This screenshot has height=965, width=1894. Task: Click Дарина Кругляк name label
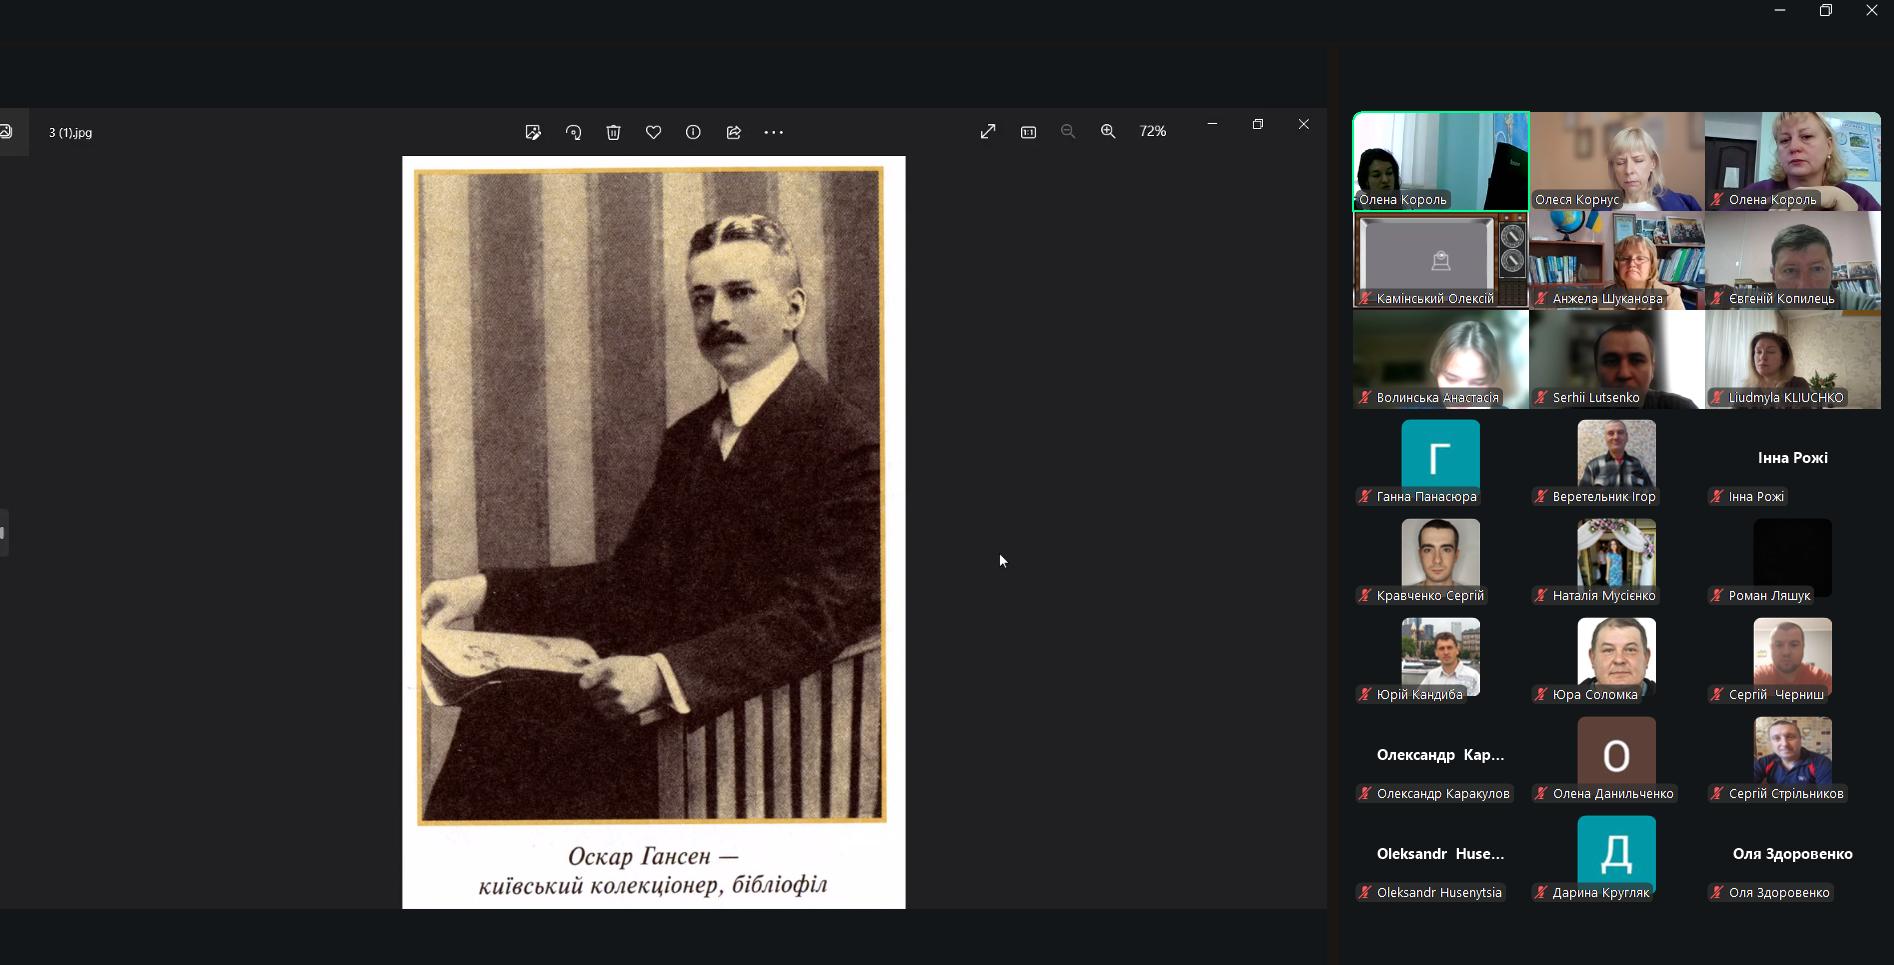pyautogui.click(x=1600, y=893)
